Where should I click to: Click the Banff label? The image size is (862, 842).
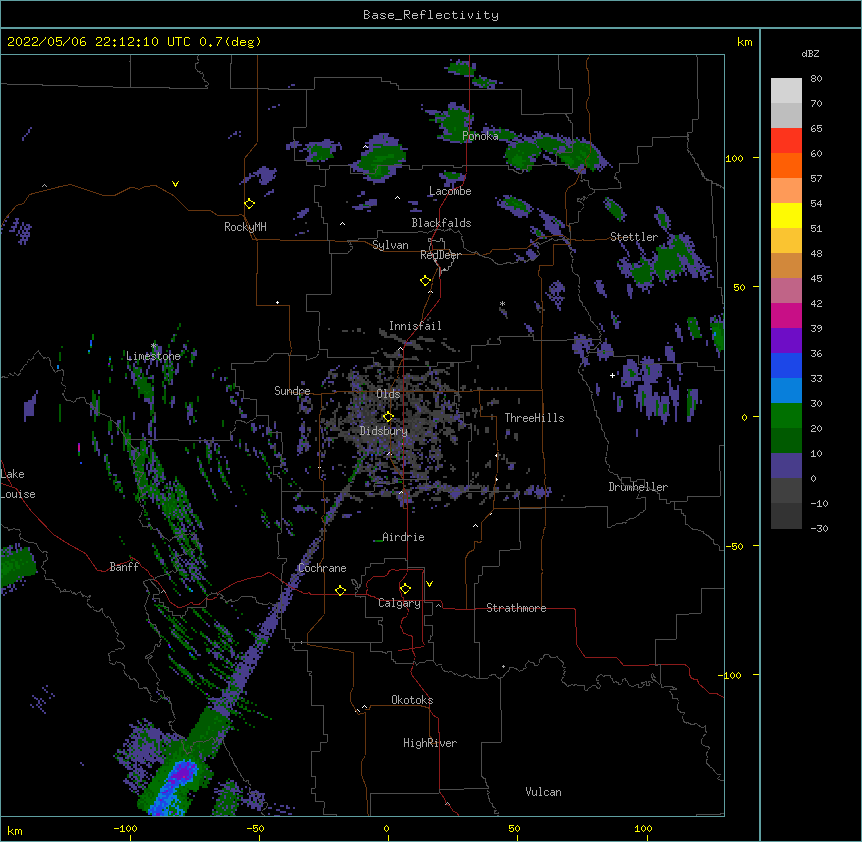coord(124,567)
